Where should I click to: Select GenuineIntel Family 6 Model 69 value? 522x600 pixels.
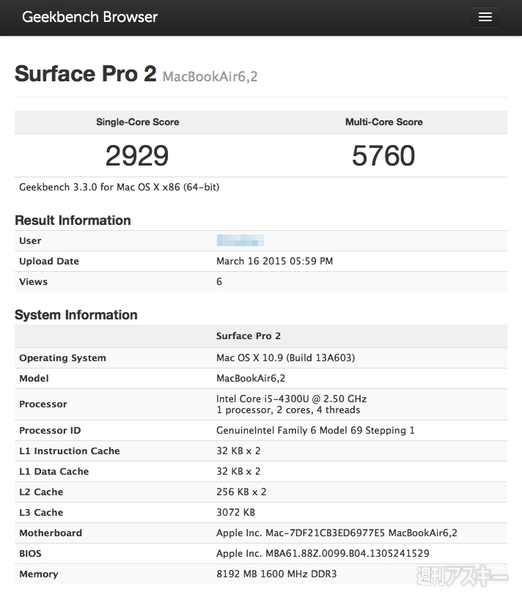point(315,430)
